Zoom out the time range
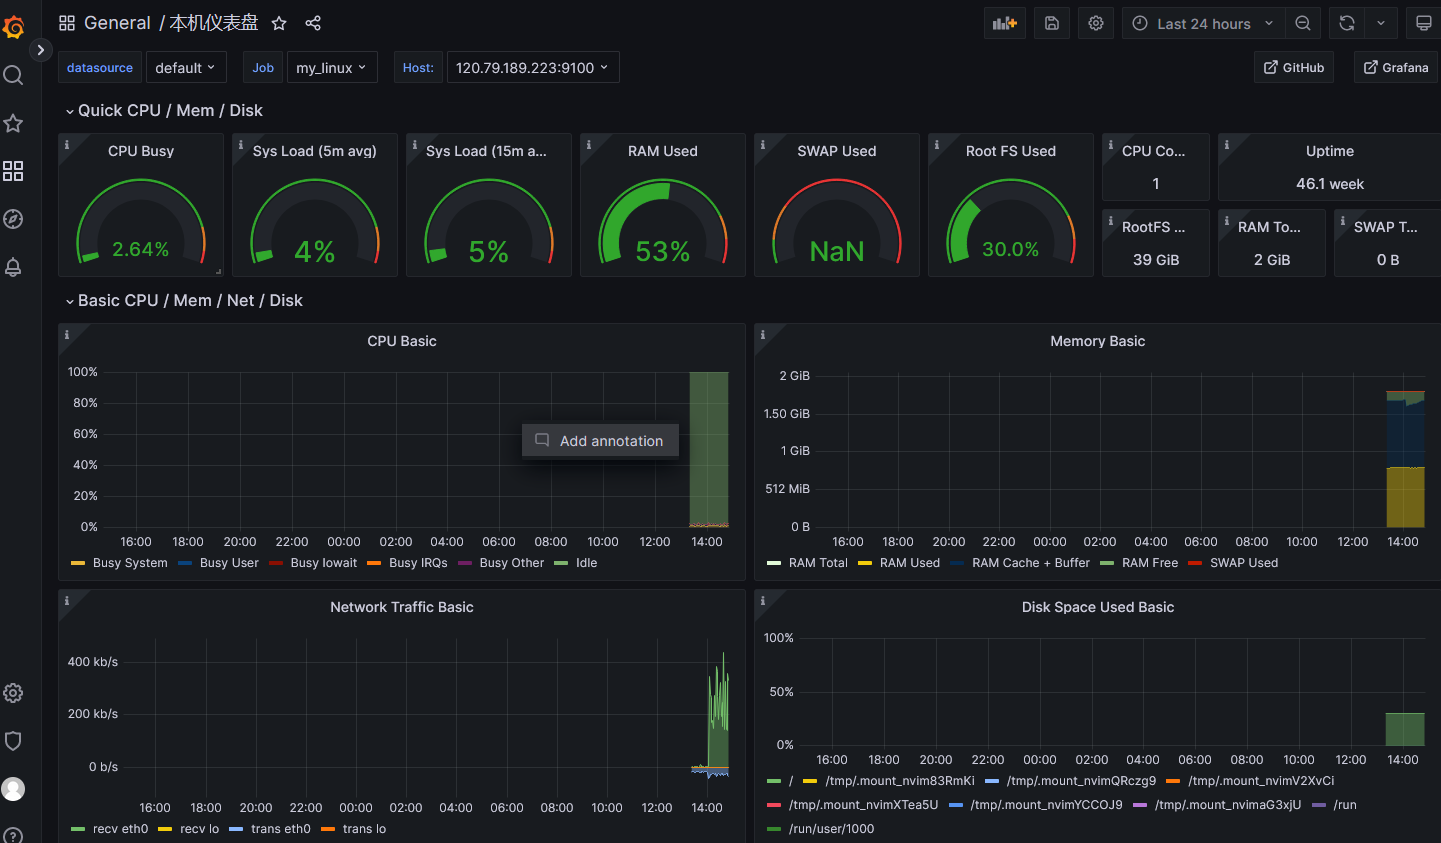The height and width of the screenshot is (843, 1441). pos(1303,23)
